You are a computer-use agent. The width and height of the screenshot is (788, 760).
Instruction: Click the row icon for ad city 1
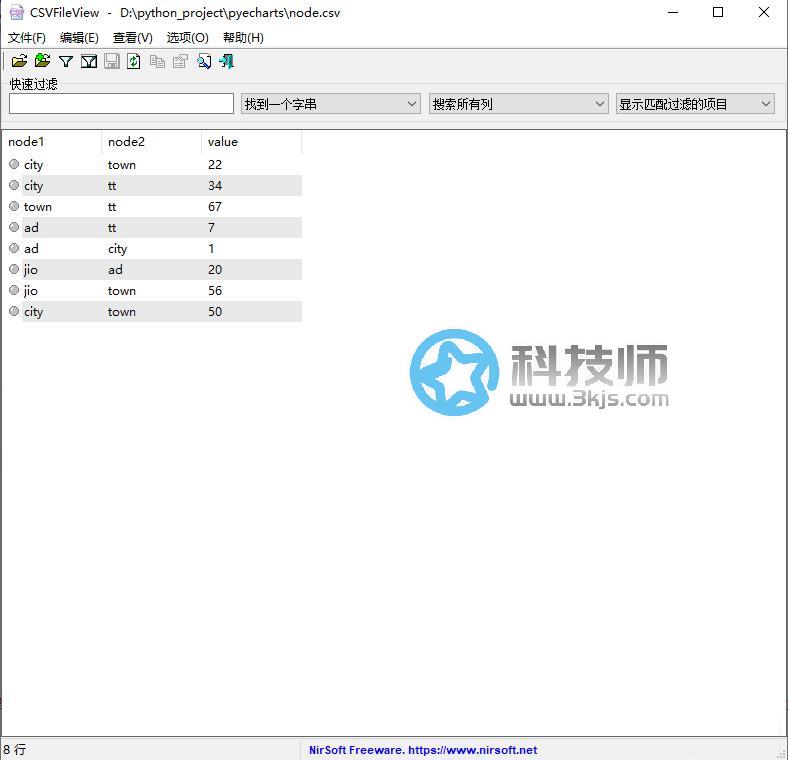point(14,248)
